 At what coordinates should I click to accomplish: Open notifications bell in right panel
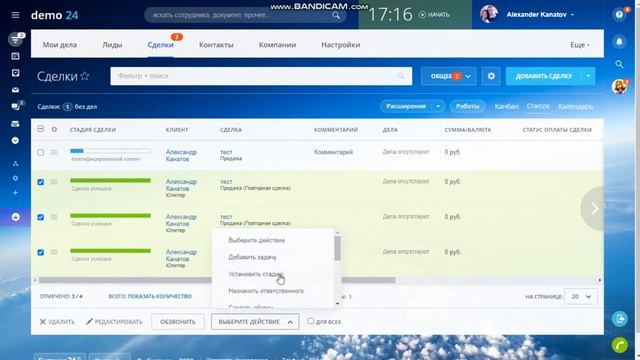pos(619,42)
